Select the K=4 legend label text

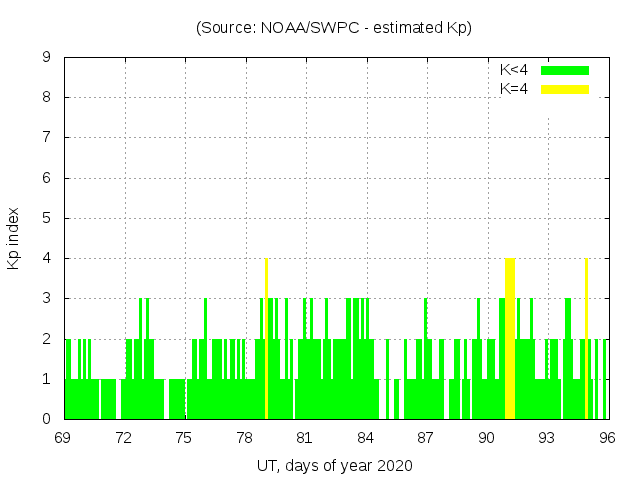point(514,89)
